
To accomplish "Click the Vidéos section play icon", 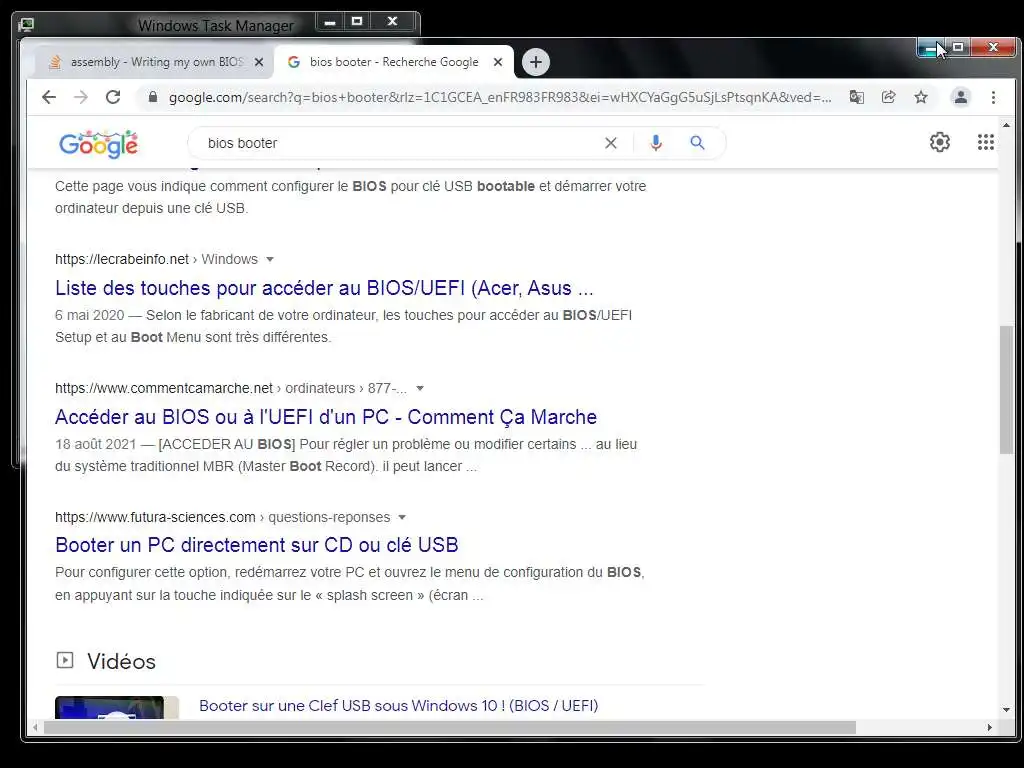I will (x=65, y=660).
